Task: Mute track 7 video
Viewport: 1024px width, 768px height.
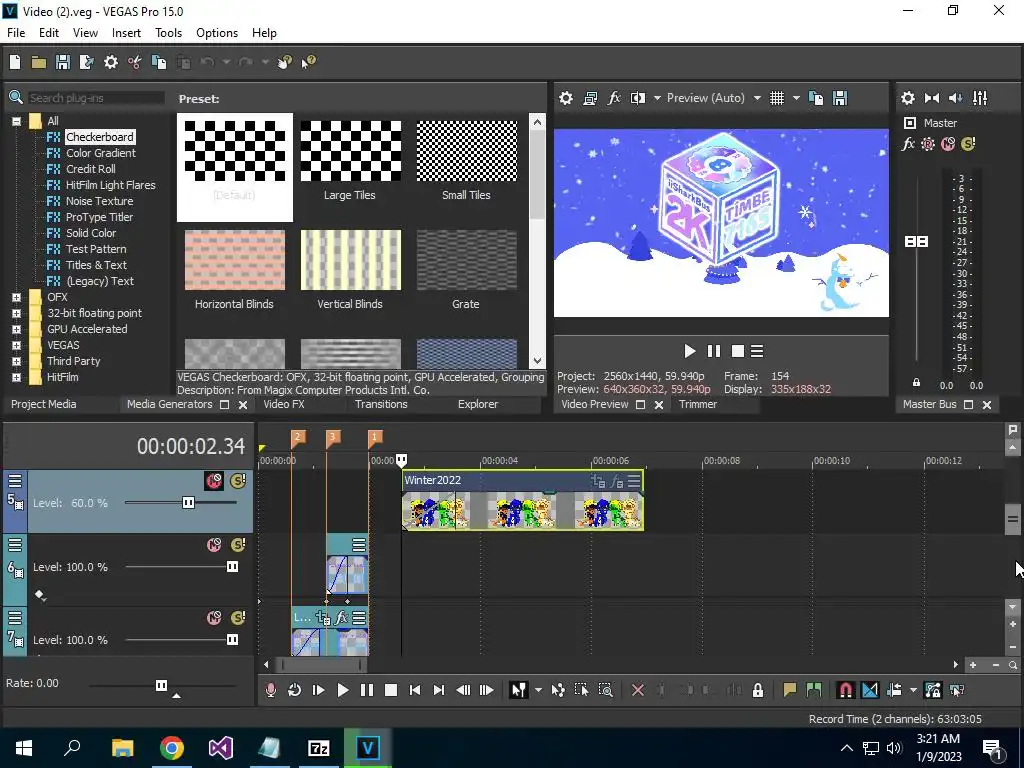Action: click(x=214, y=618)
